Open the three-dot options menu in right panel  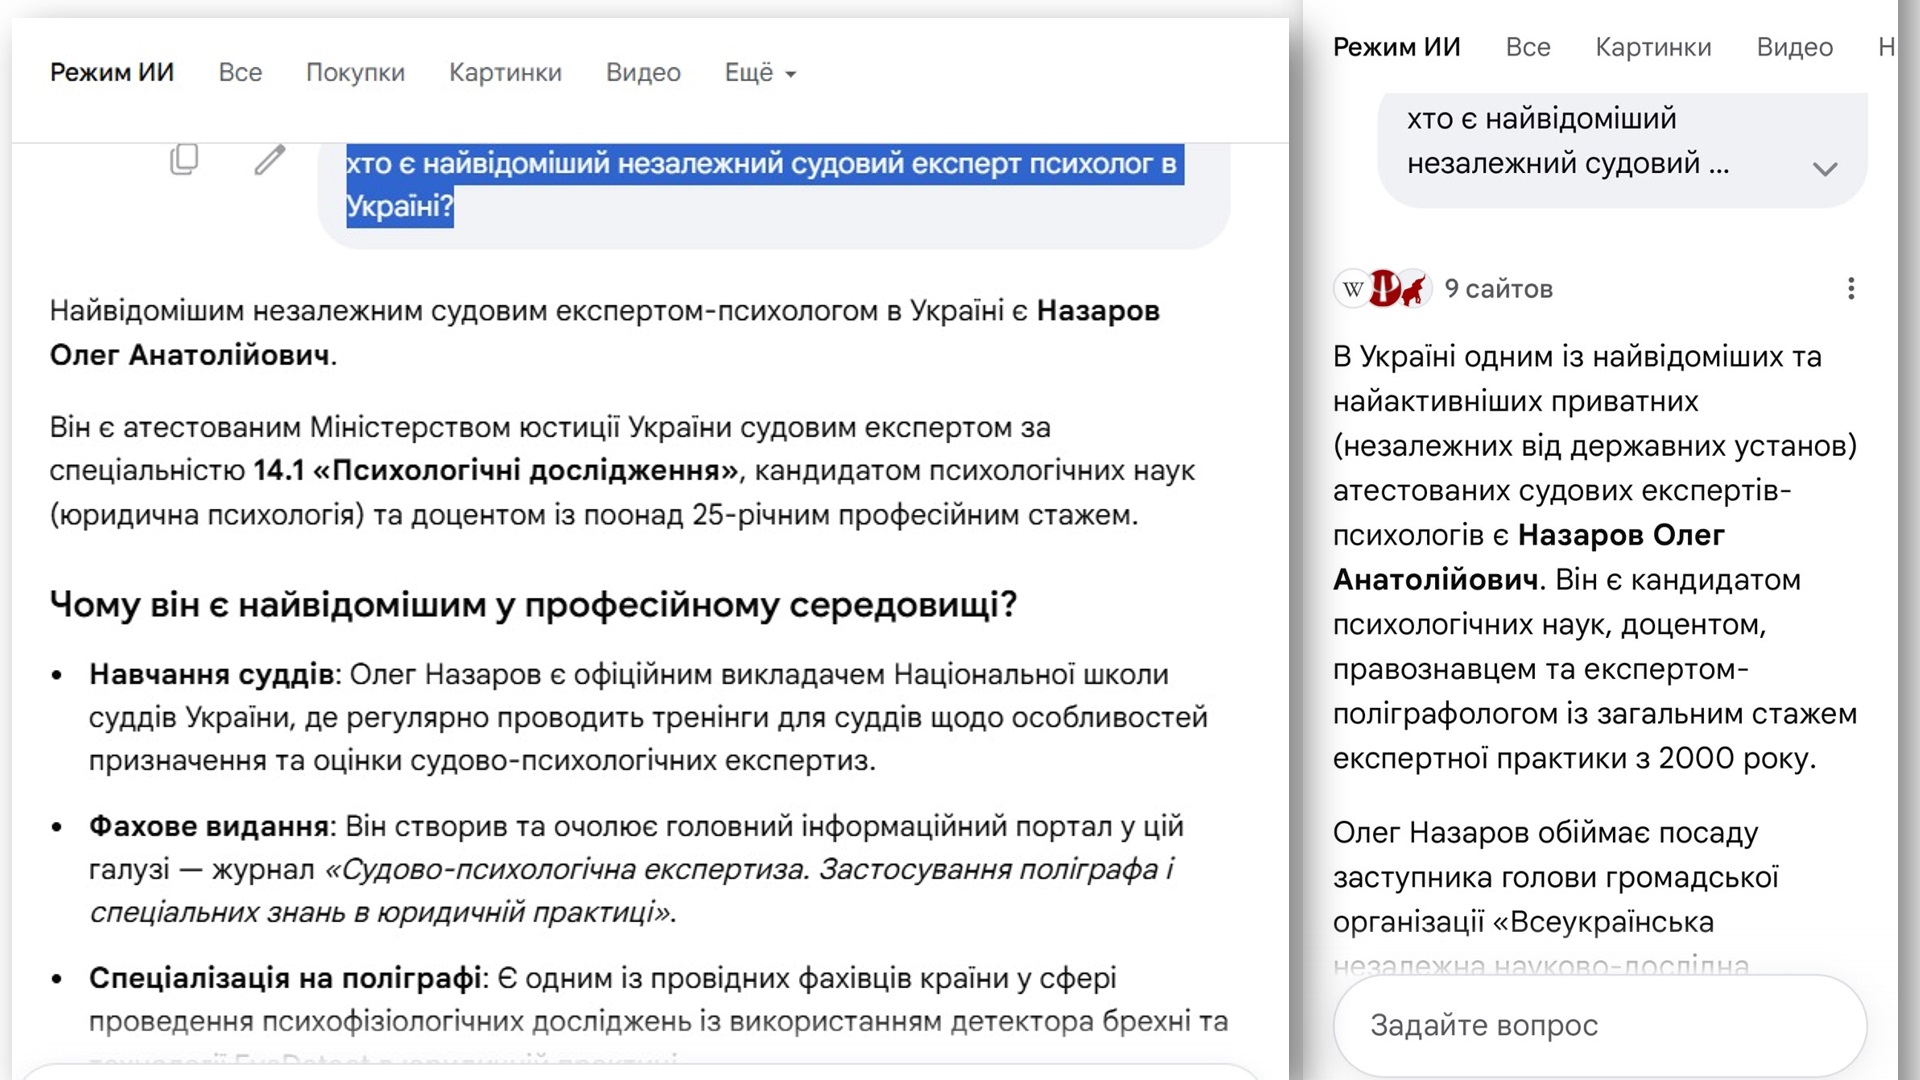point(1851,289)
